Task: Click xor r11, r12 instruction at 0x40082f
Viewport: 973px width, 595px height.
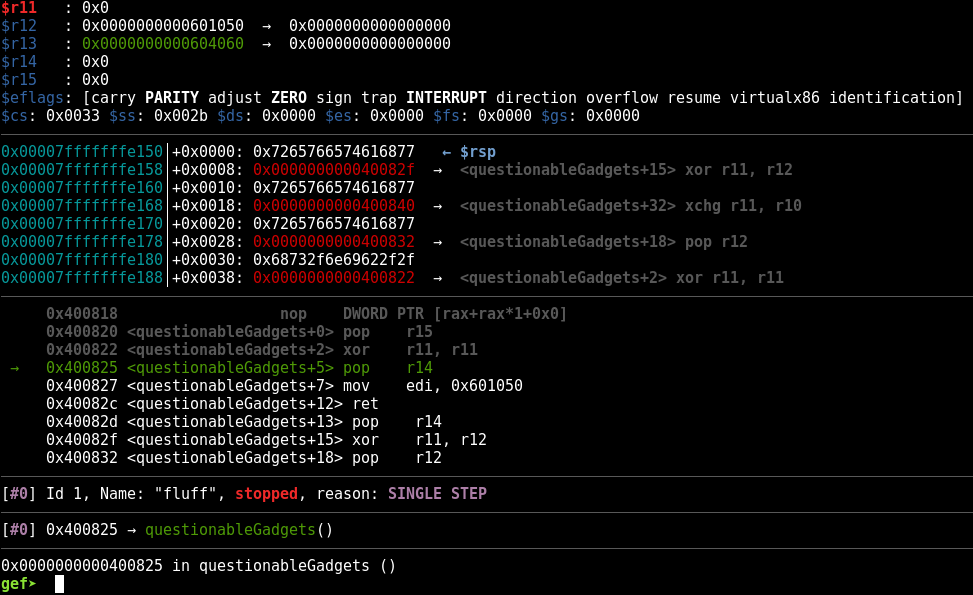Action: coord(419,439)
